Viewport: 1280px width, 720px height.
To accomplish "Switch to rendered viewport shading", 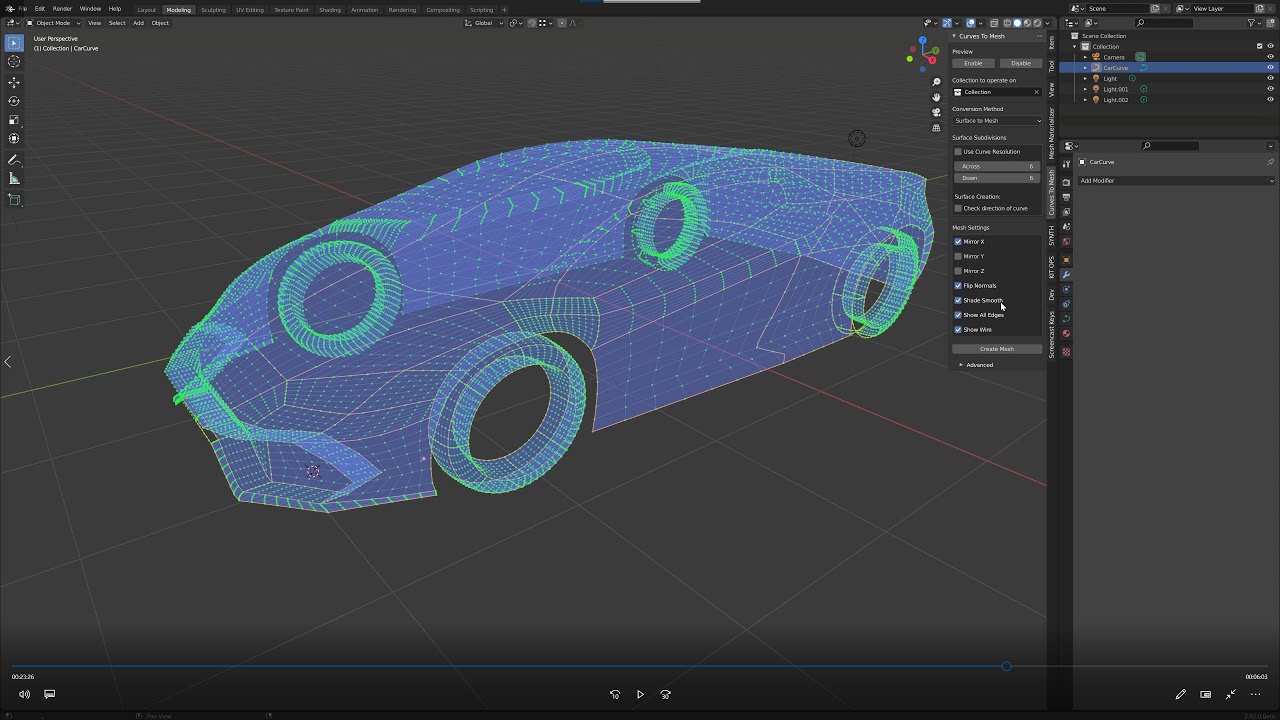I will (1038, 23).
